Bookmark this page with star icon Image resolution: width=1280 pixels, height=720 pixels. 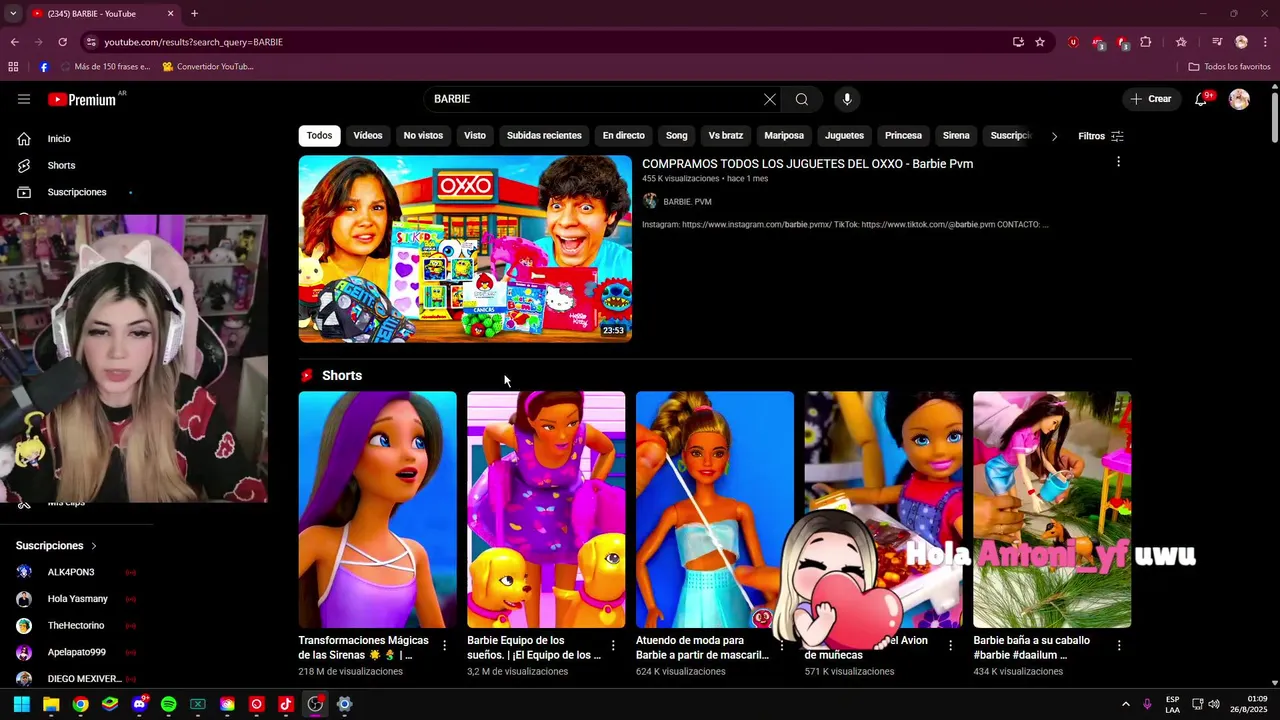[x=1040, y=42]
